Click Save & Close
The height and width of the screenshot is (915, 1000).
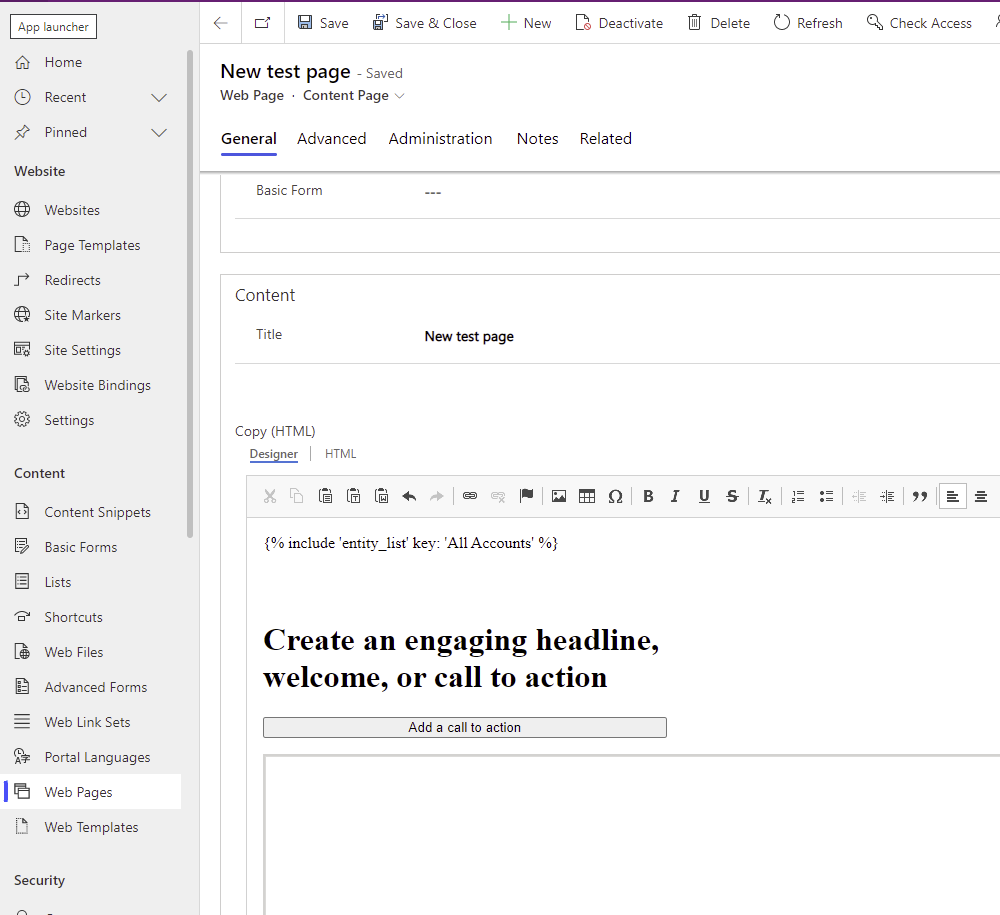click(x=425, y=23)
